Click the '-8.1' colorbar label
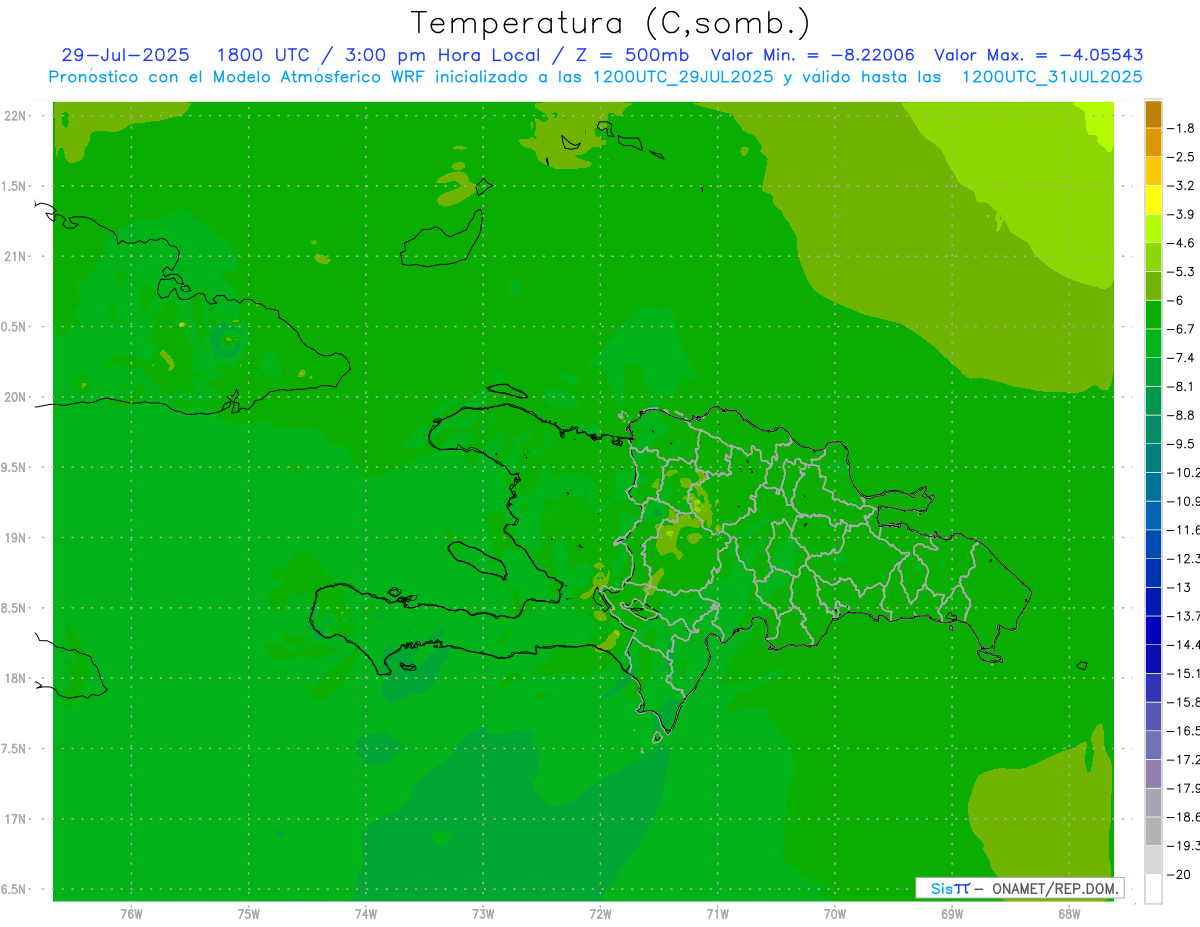 [x=1181, y=386]
